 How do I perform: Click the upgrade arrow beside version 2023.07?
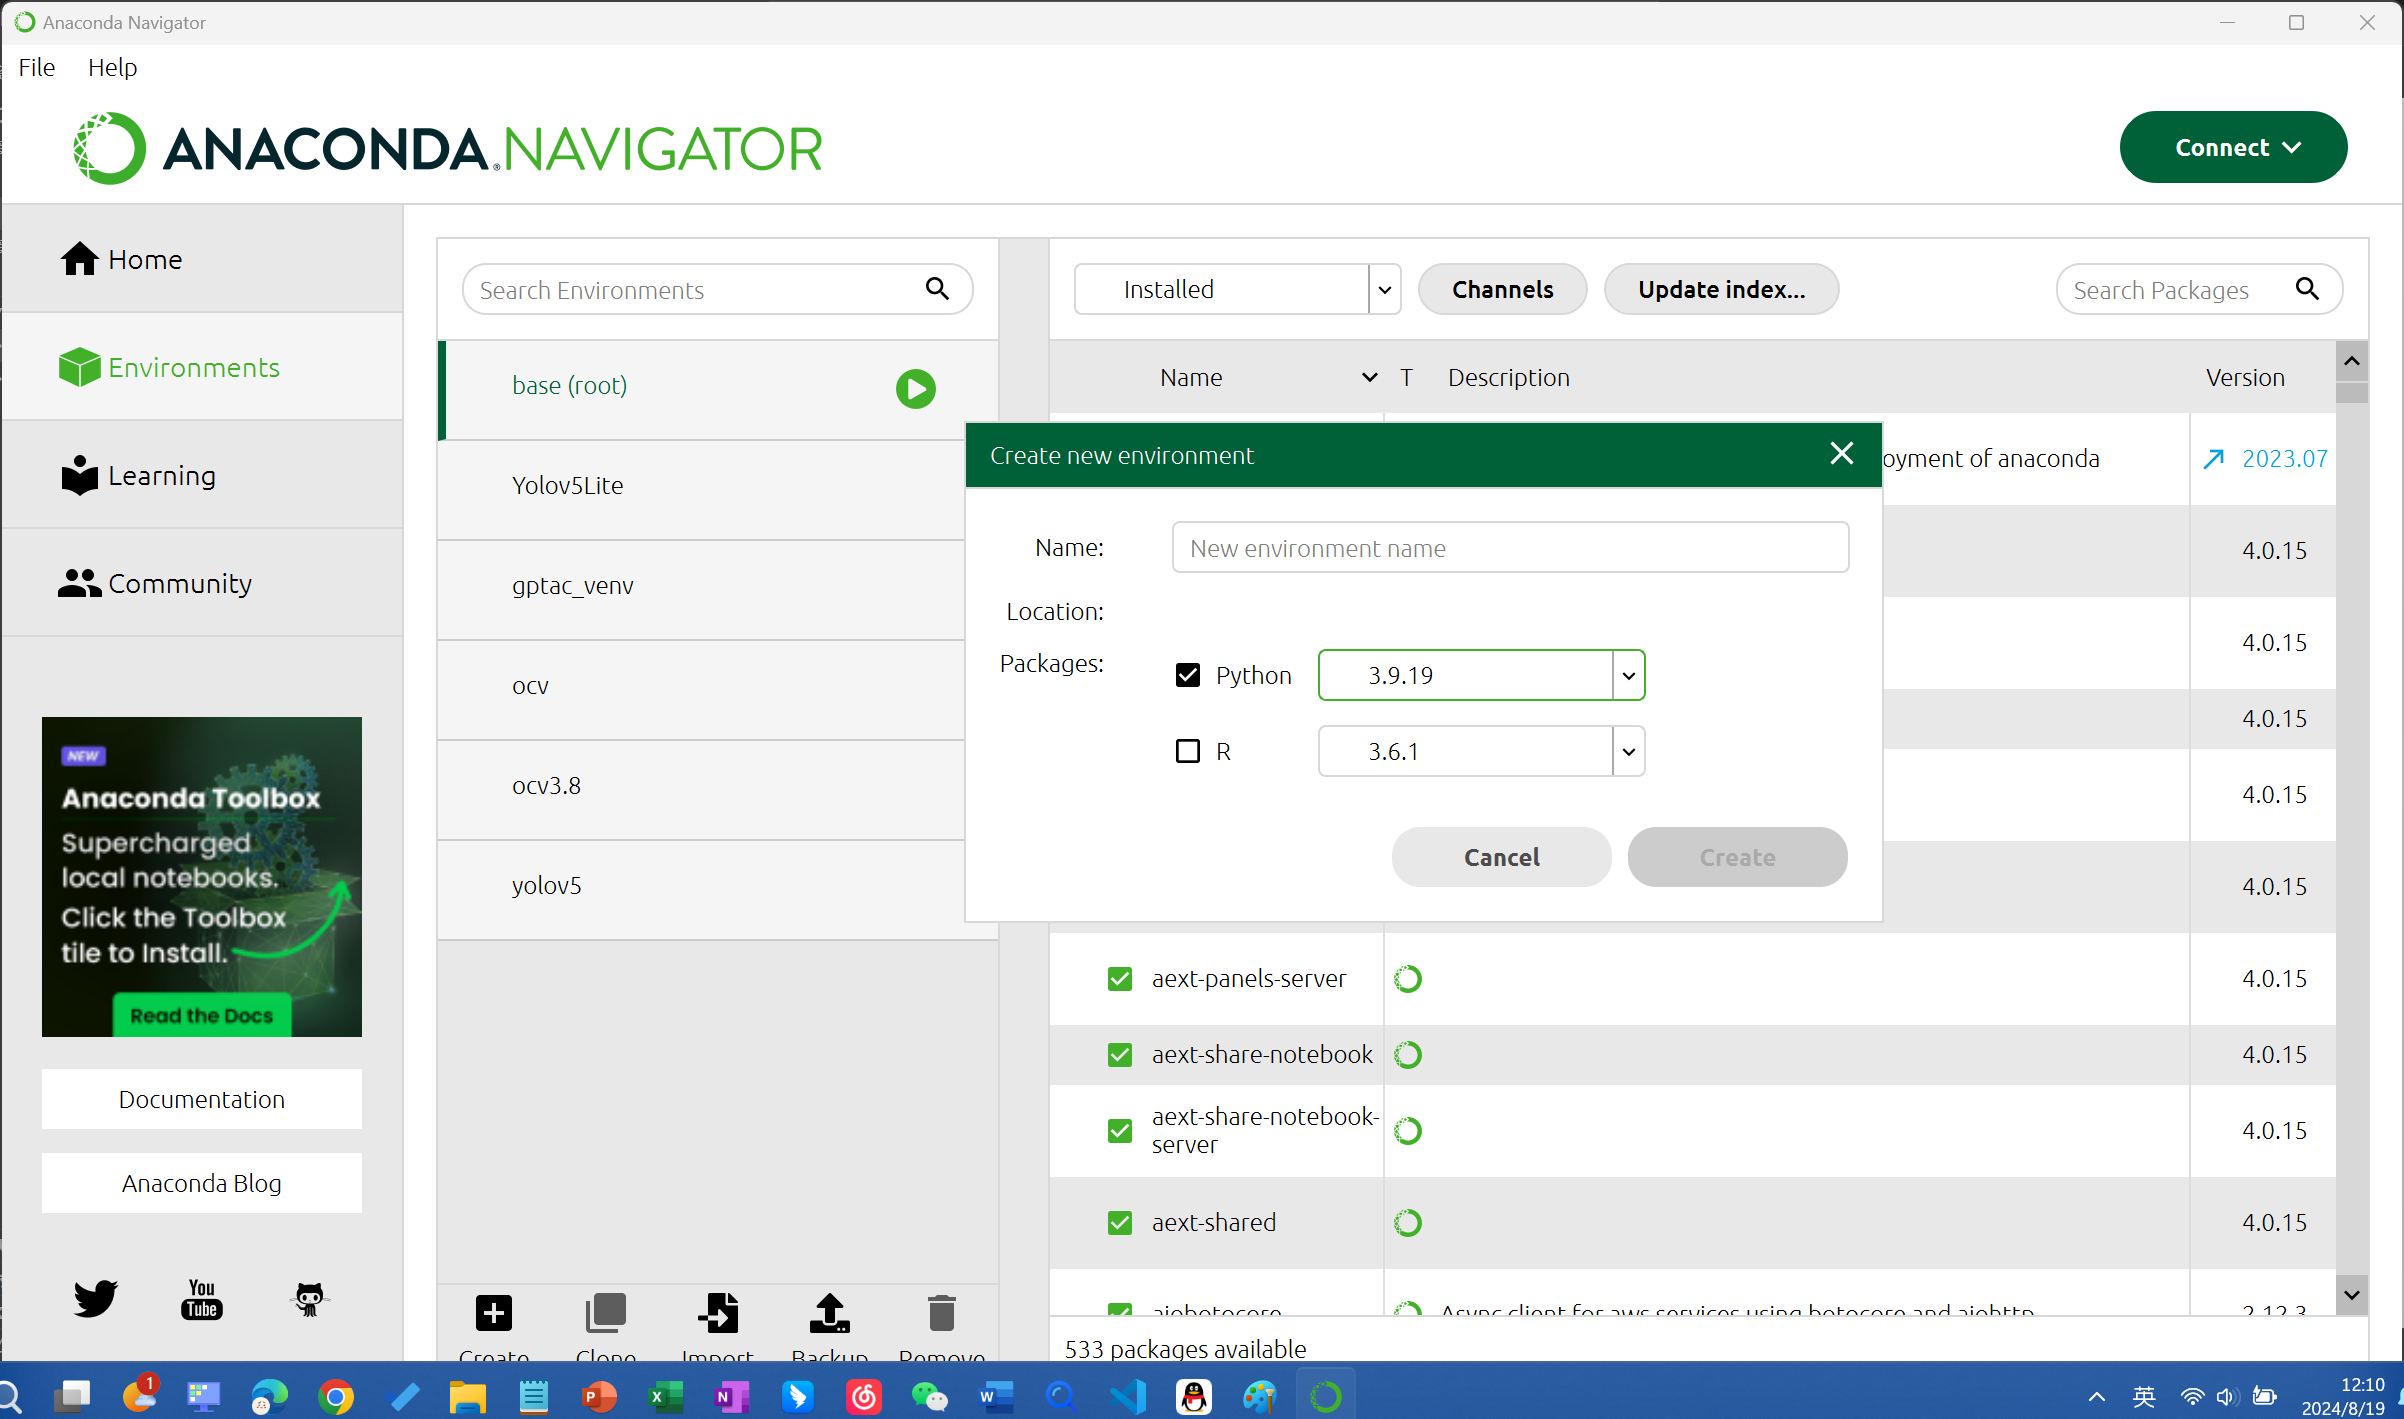coord(2214,459)
